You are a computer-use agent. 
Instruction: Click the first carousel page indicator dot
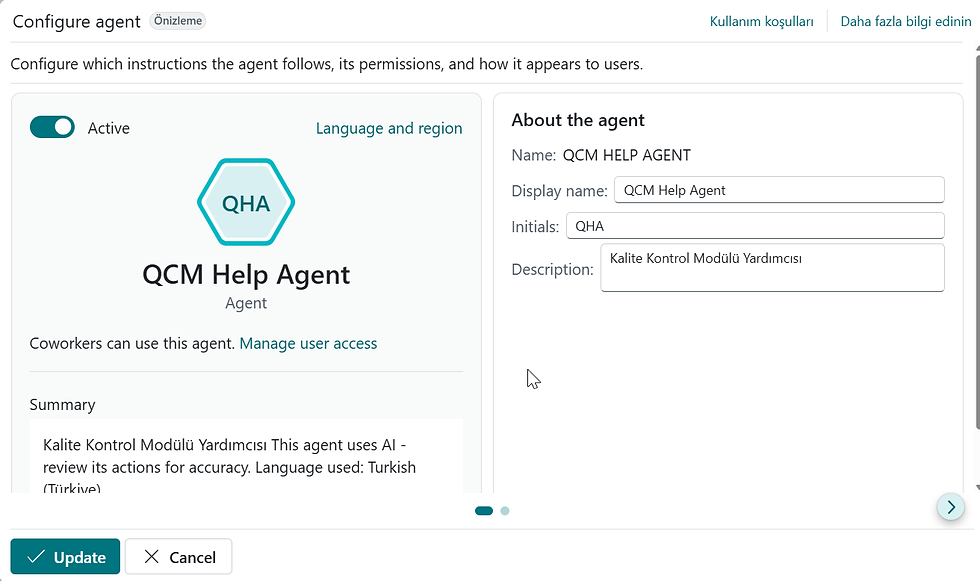pos(483,510)
